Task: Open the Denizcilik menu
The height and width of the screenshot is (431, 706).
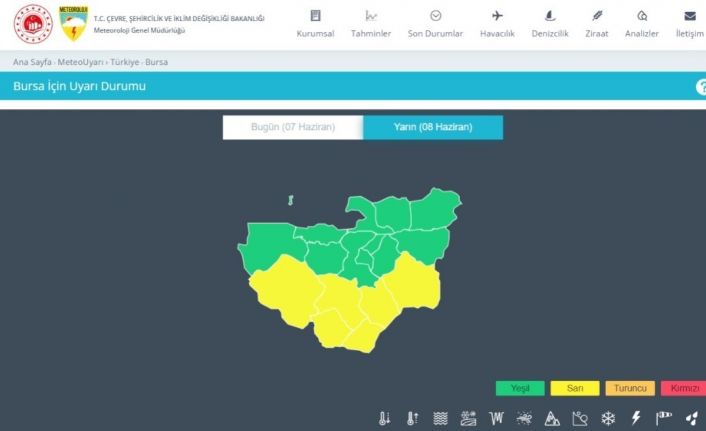Action: (549, 24)
